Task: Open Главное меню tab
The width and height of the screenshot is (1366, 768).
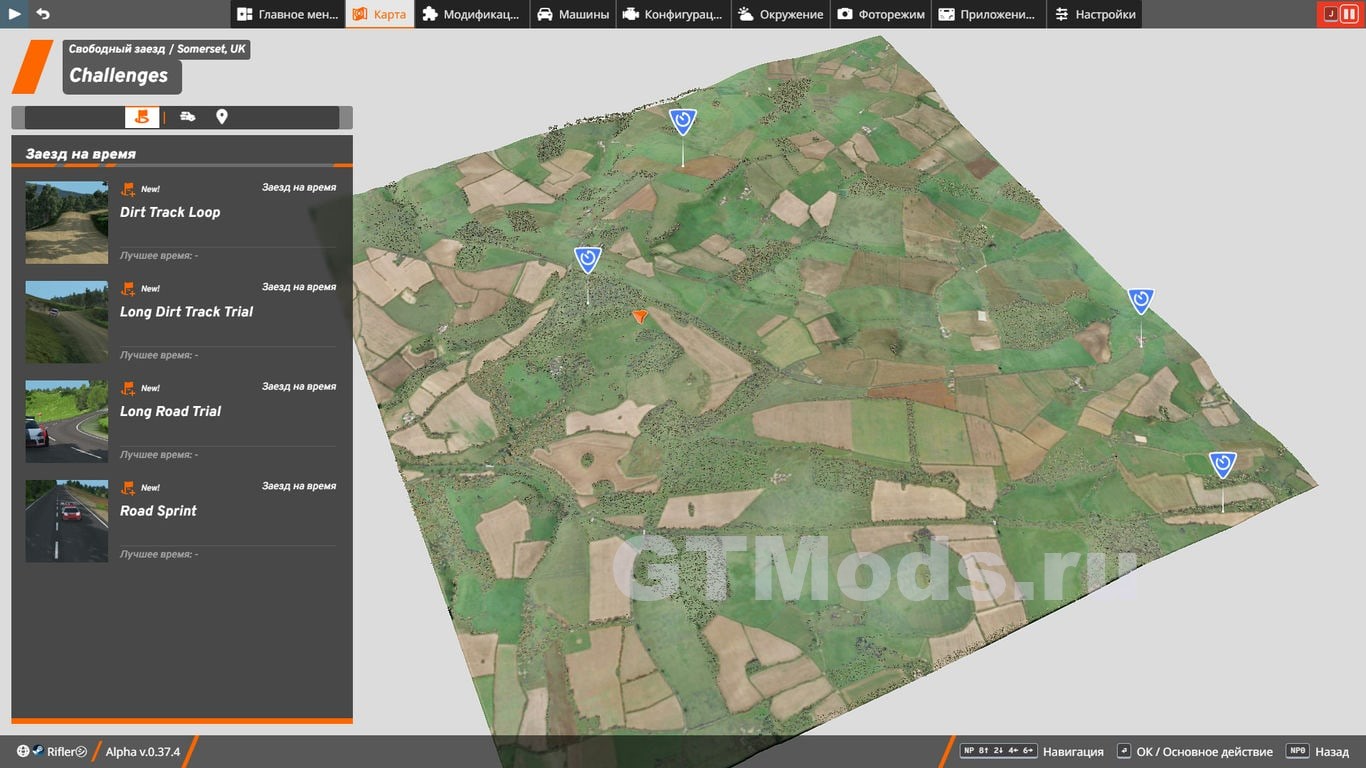Action: click(x=288, y=14)
